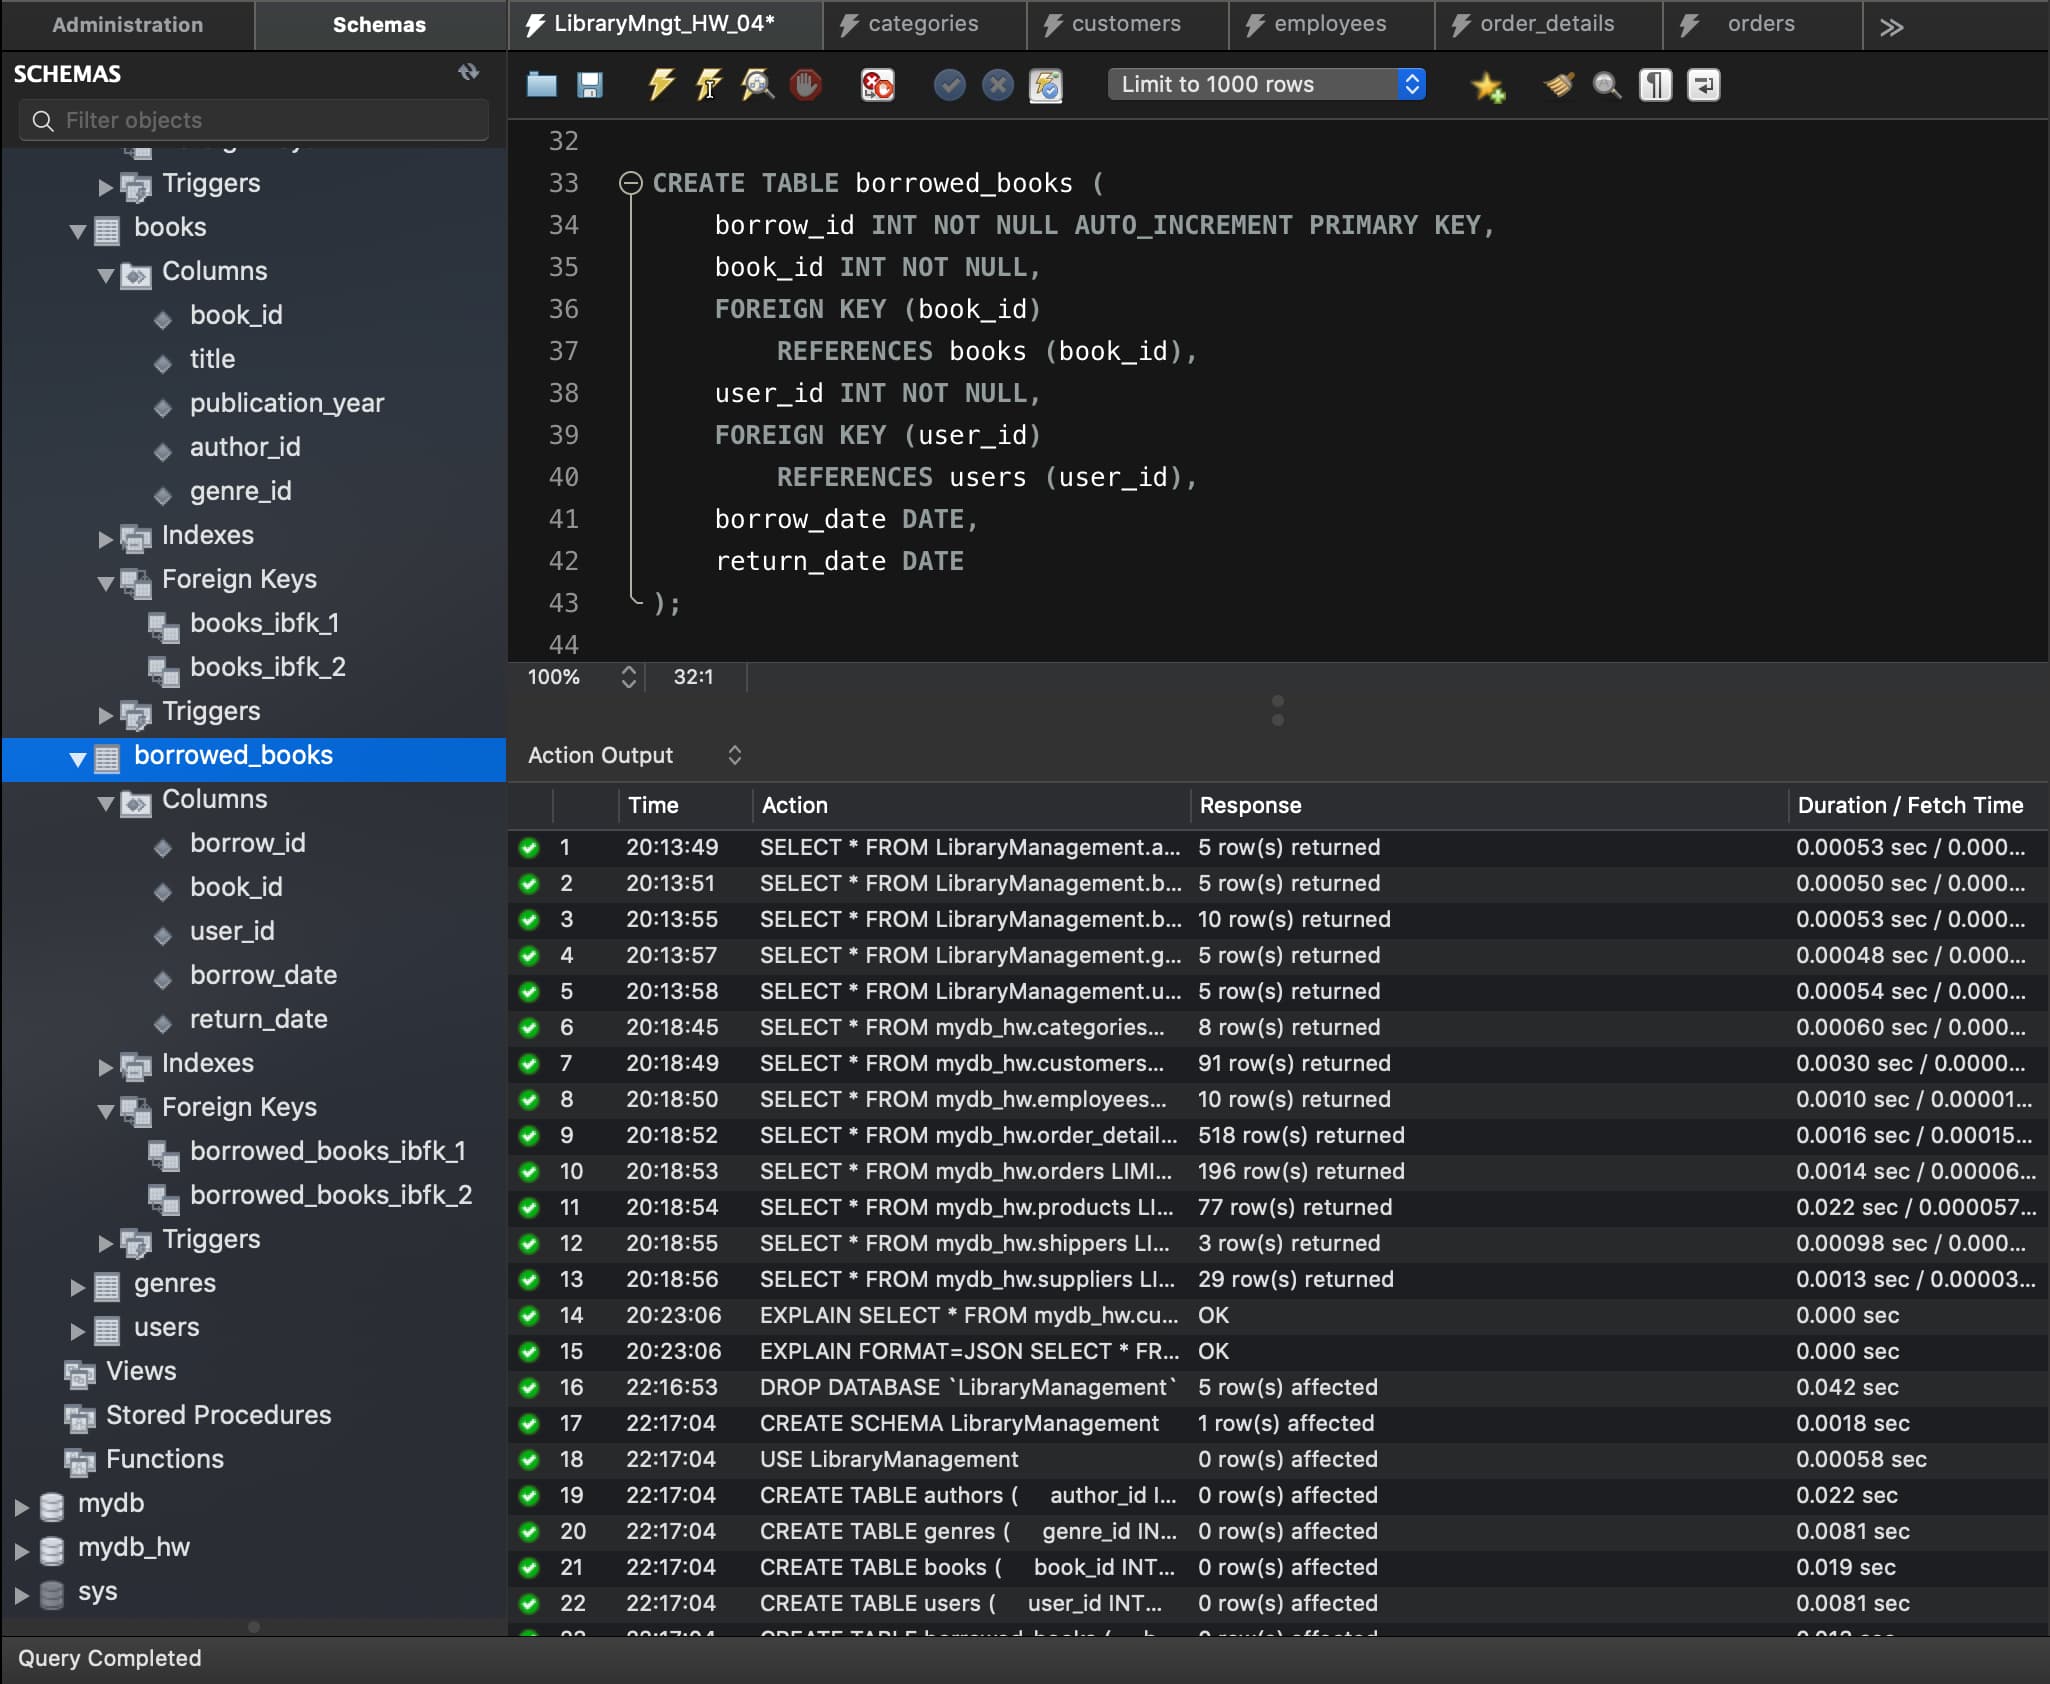Open the customers query tab
The width and height of the screenshot is (2050, 1684).
pyautogui.click(x=1125, y=24)
